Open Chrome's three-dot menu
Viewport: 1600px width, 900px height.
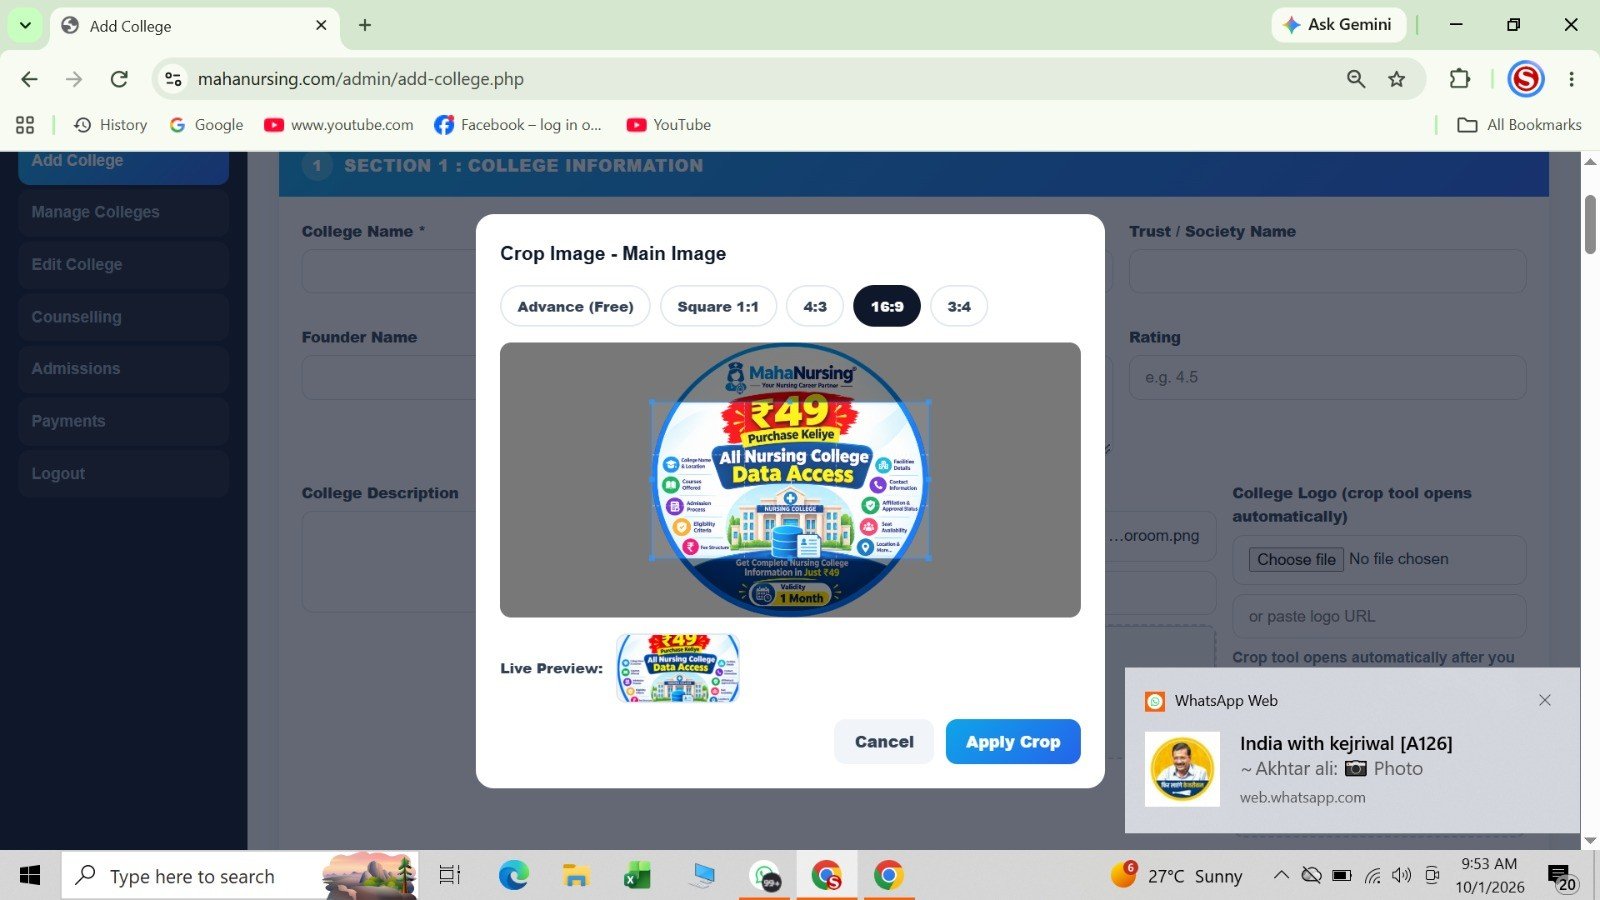click(x=1572, y=79)
